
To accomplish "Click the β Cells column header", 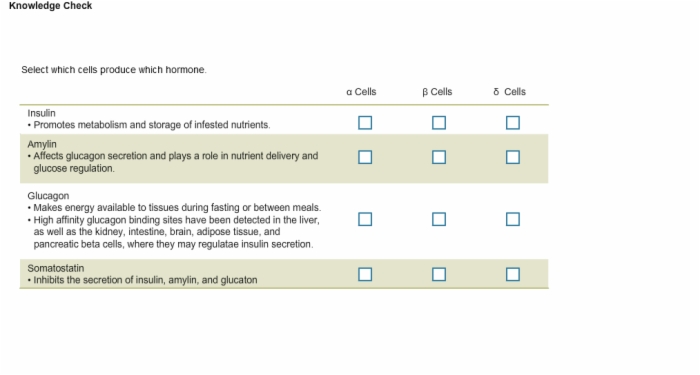I will [x=437, y=92].
